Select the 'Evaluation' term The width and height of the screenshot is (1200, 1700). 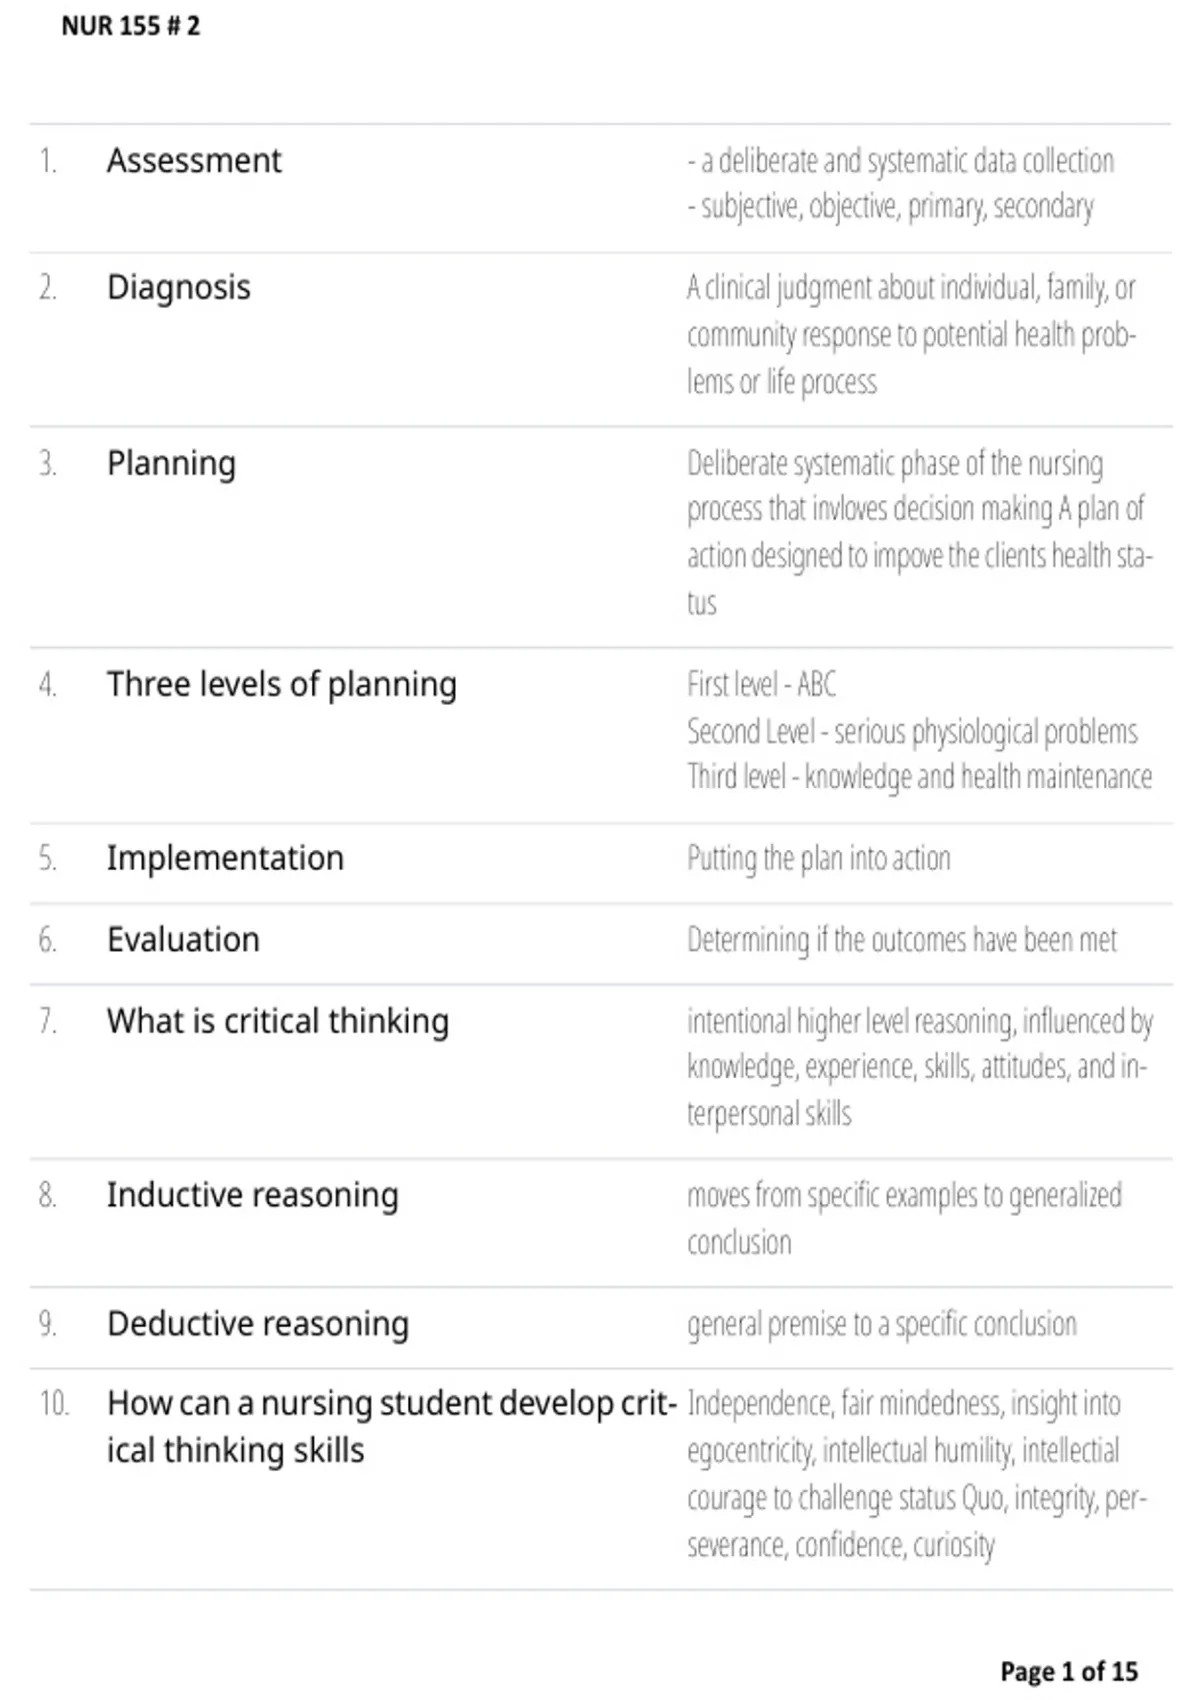tap(183, 940)
